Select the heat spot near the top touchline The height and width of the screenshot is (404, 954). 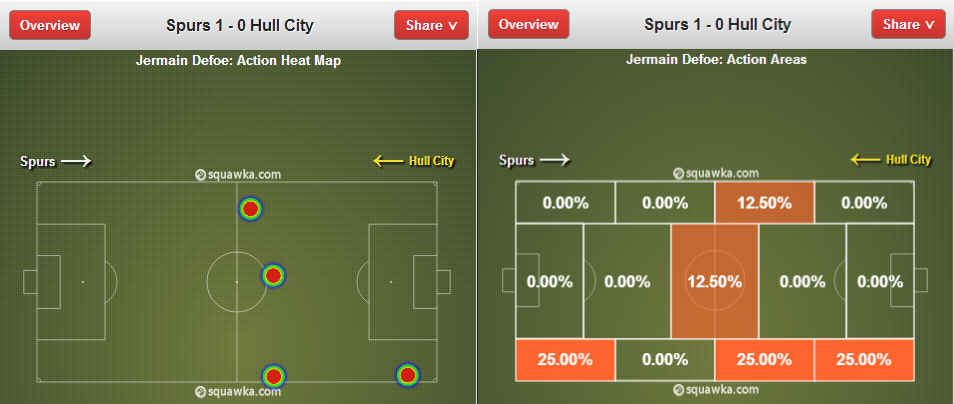[x=250, y=209]
